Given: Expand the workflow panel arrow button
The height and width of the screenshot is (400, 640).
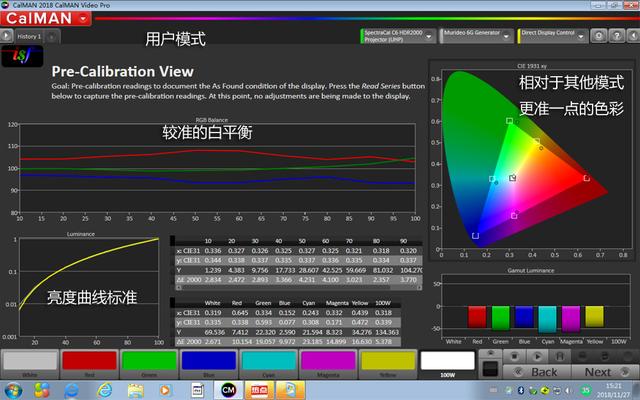Looking at the screenshot, I should [6, 36].
